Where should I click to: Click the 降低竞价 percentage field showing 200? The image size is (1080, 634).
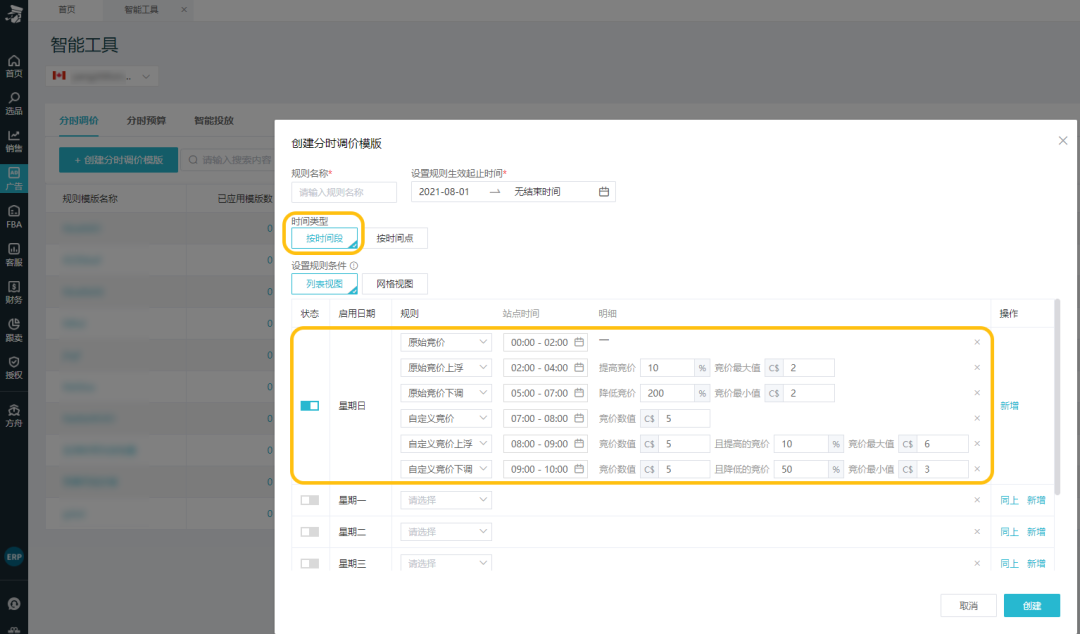coord(667,393)
